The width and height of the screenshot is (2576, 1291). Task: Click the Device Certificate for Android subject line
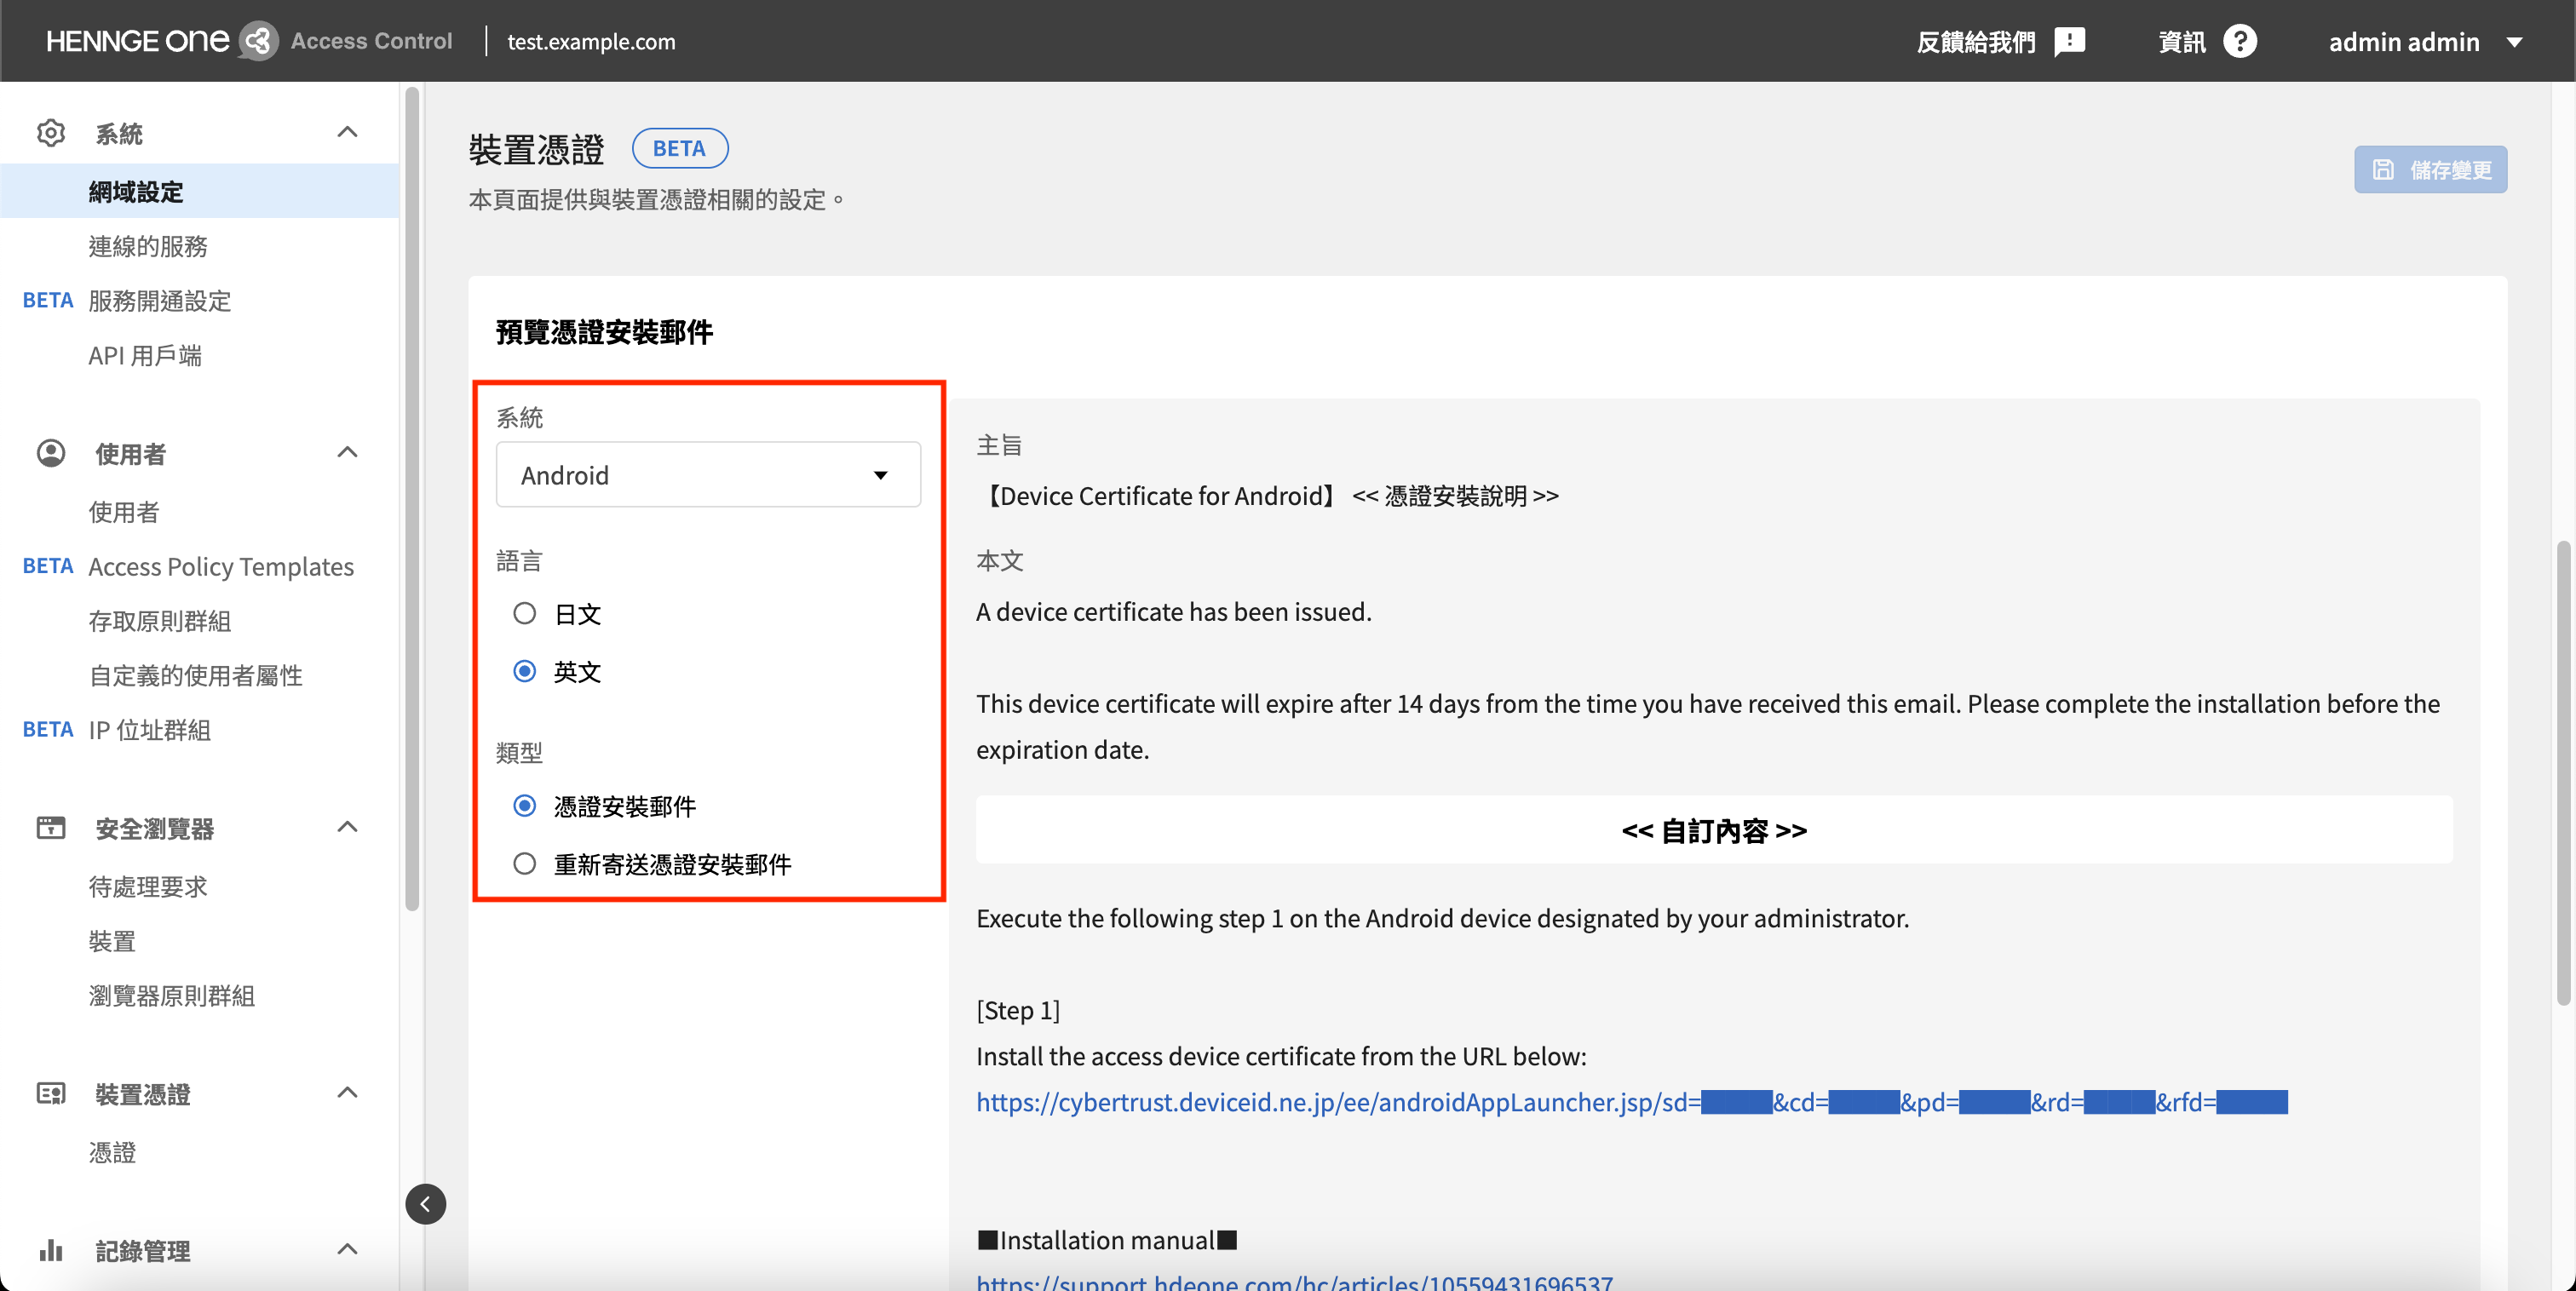click(x=1267, y=496)
